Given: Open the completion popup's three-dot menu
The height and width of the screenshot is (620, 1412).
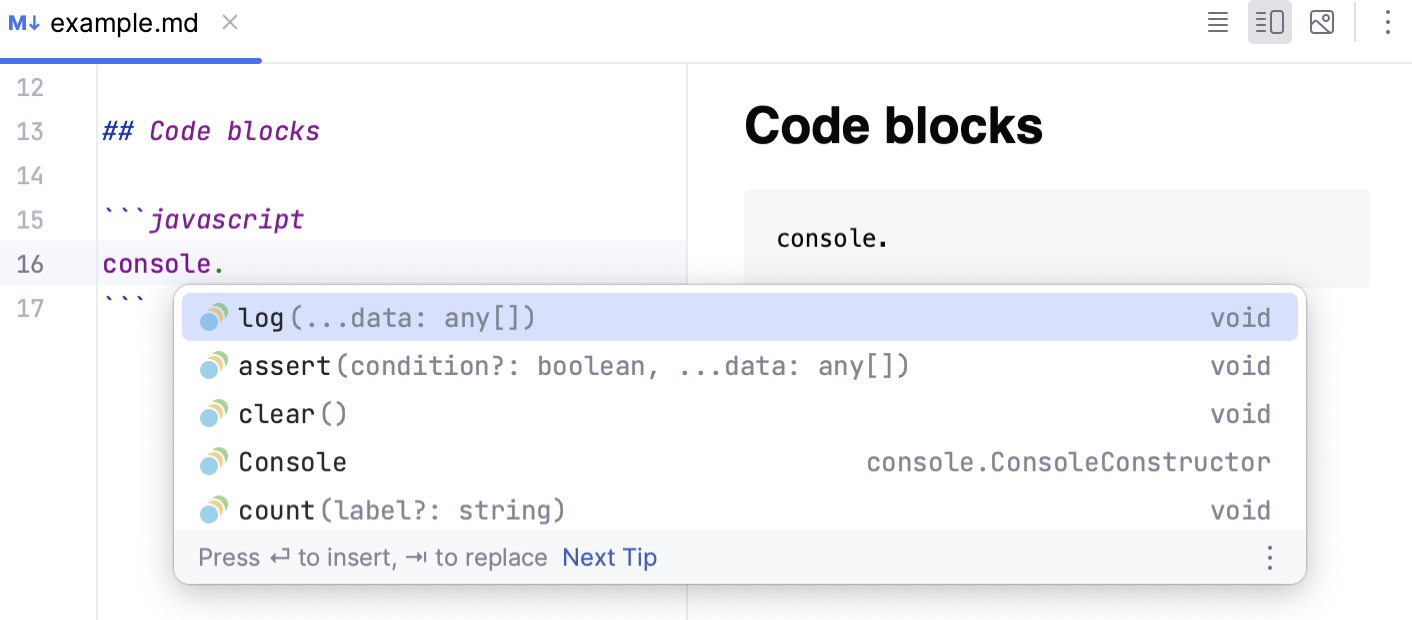Looking at the screenshot, I should [1269, 557].
